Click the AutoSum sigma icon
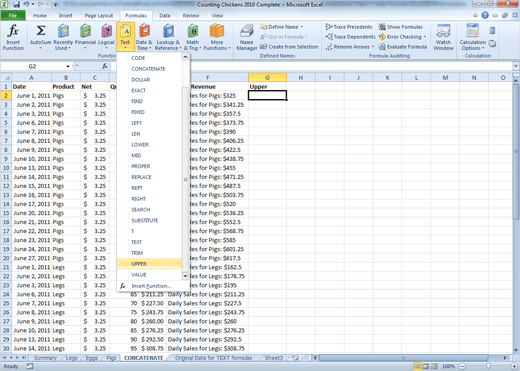This screenshot has width=520, height=371. (40, 31)
